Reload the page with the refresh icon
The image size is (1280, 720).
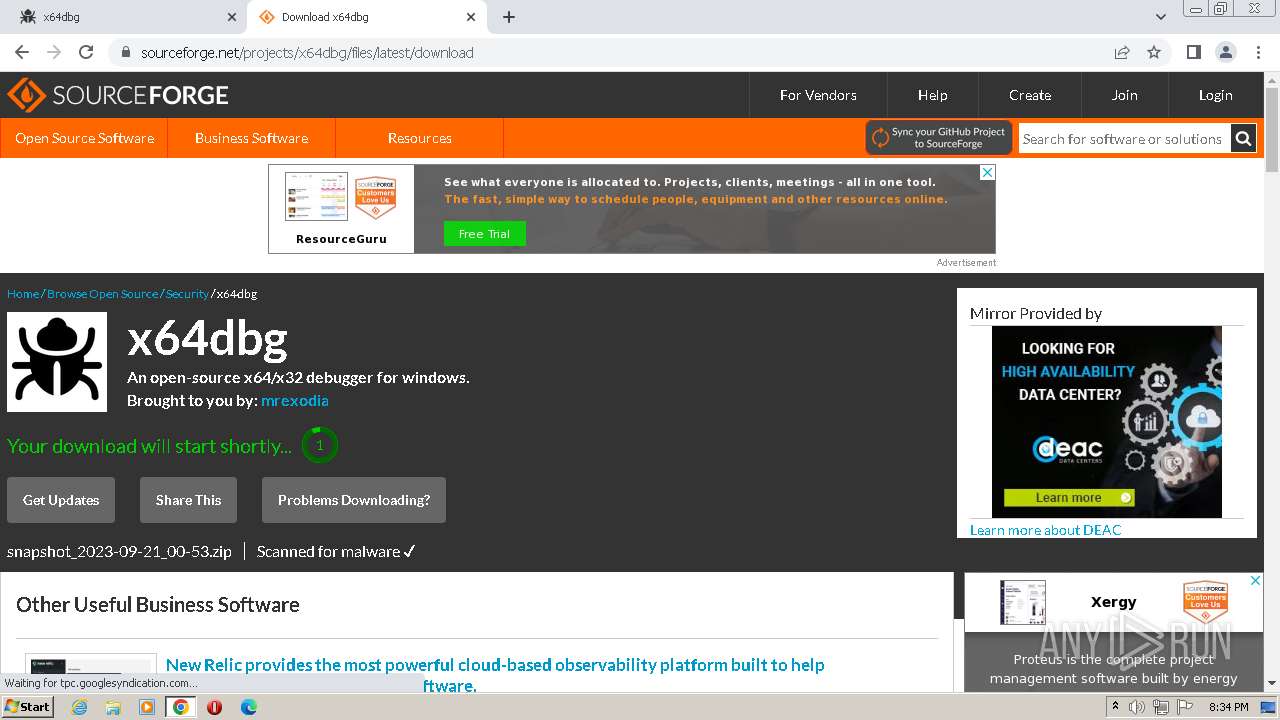tap(86, 52)
